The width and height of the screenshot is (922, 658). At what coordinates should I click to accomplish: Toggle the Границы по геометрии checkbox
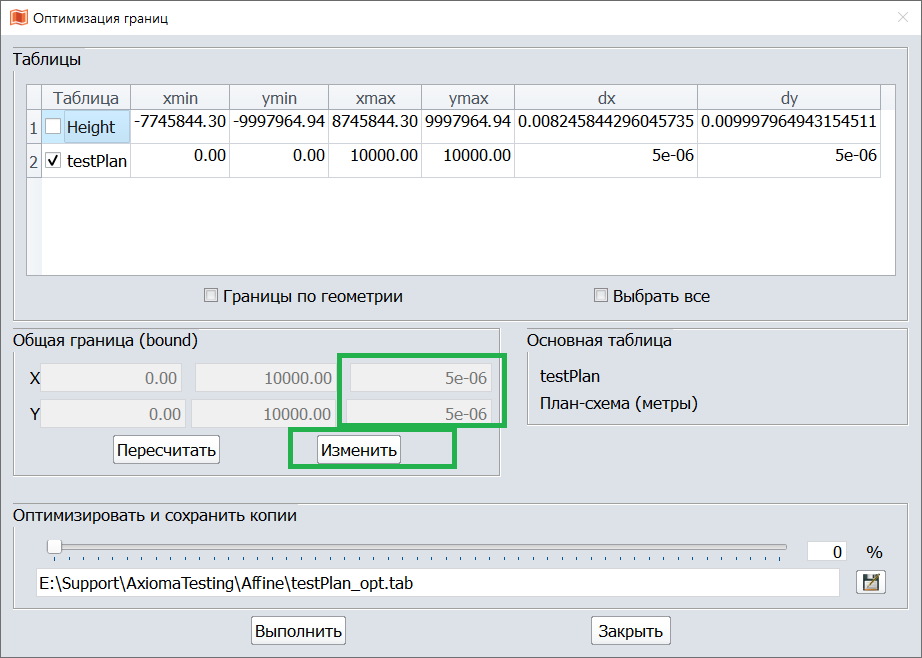(x=211, y=296)
